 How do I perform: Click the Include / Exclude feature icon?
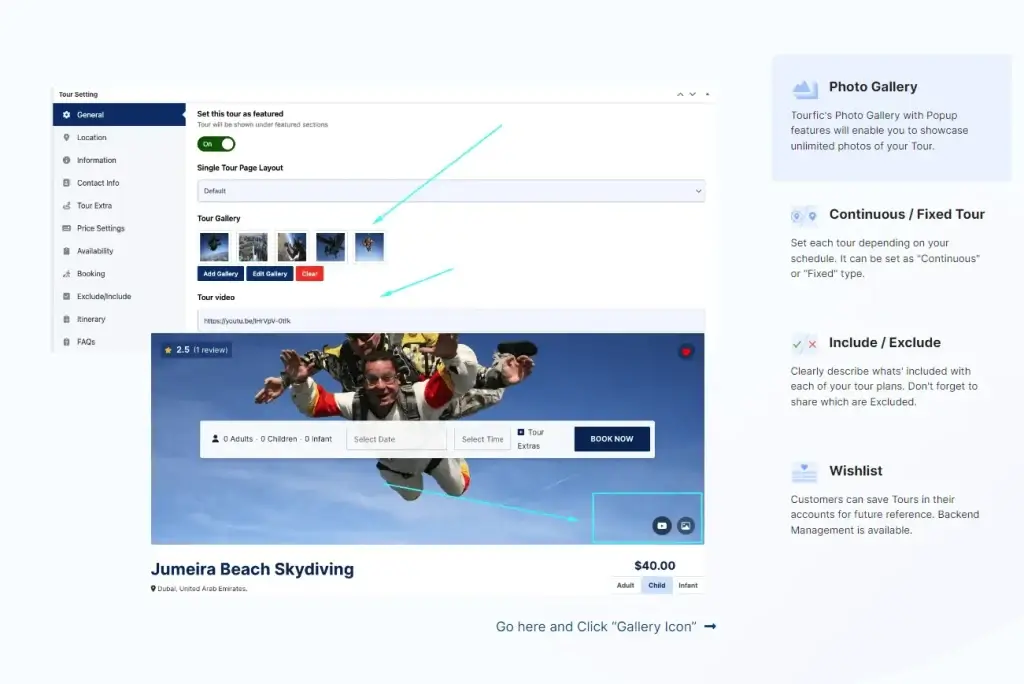804,344
